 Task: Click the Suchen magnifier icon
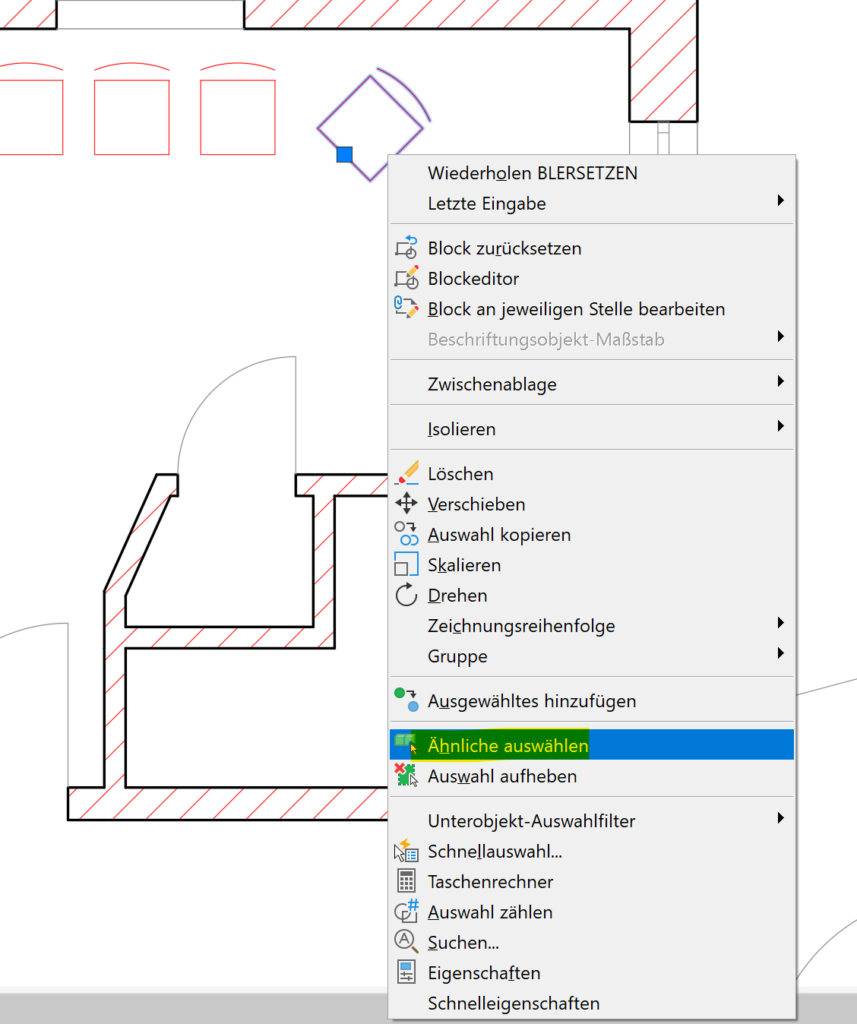(406, 942)
